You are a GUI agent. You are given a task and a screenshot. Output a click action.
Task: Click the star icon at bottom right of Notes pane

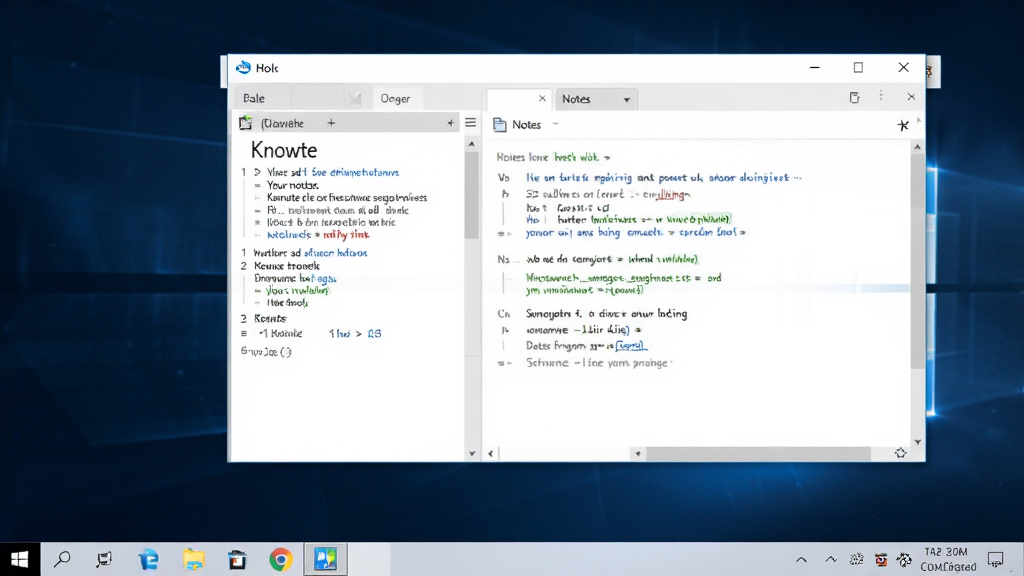coord(901,453)
